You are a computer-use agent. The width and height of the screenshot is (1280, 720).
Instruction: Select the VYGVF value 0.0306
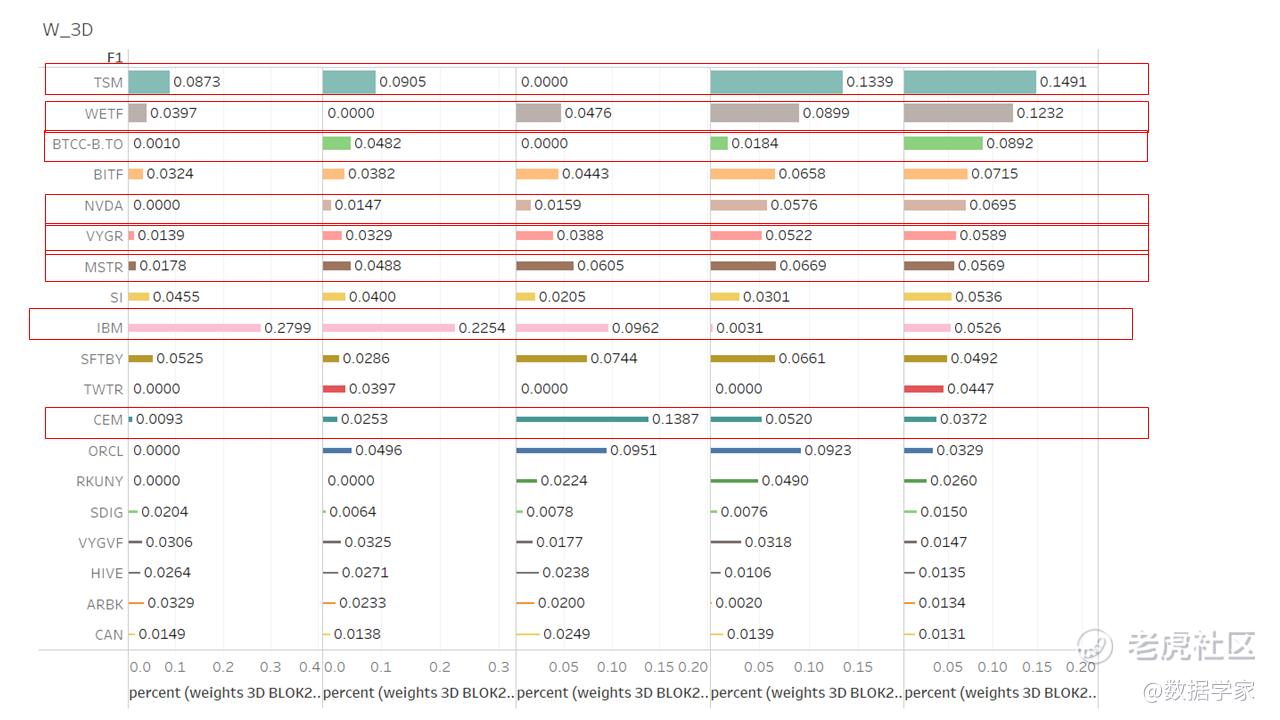pyautogui.click(x=170, y=542)
